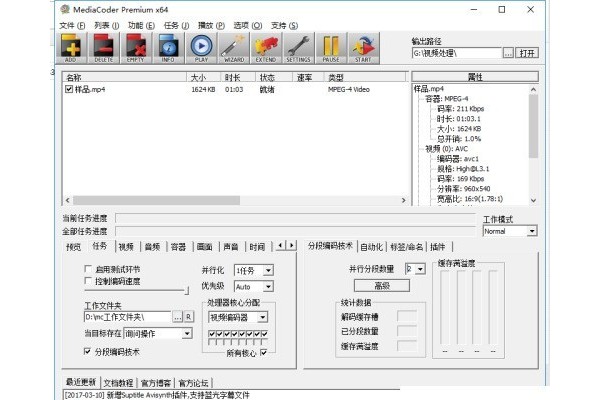Launch the WIZARD toolbar icon

click(233, 48)
